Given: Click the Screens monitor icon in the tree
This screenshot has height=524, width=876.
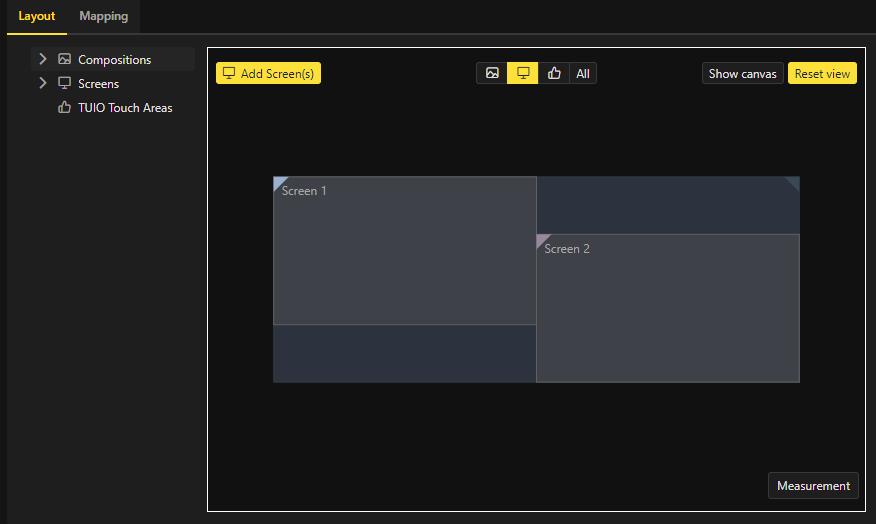Looking at the screenshot, I should [x=65, y=84].
